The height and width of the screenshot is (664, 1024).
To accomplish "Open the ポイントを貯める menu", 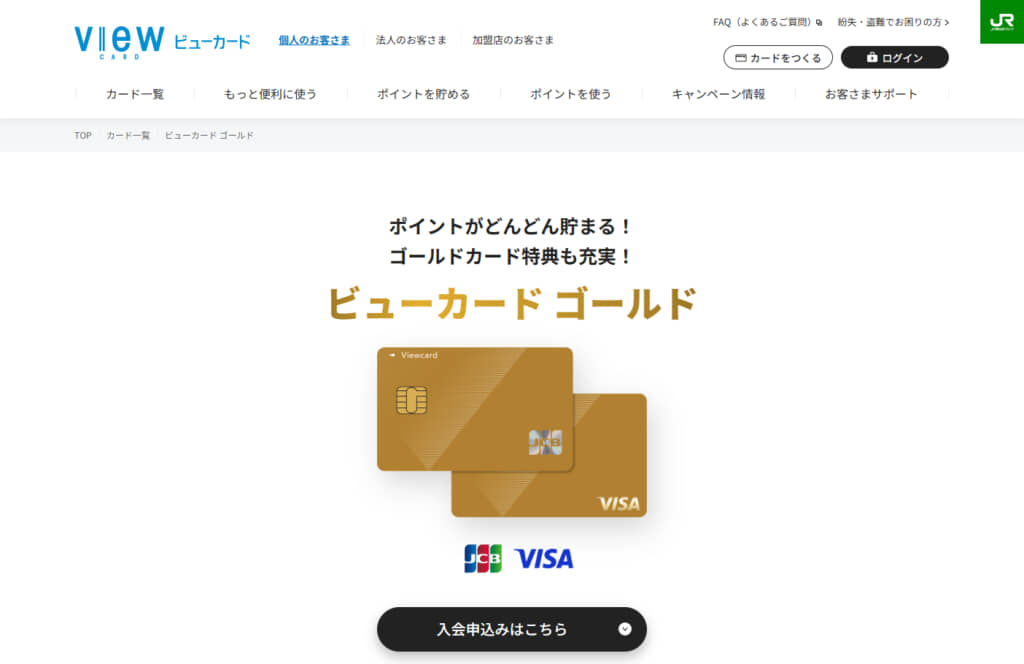I will pos(423,94).
